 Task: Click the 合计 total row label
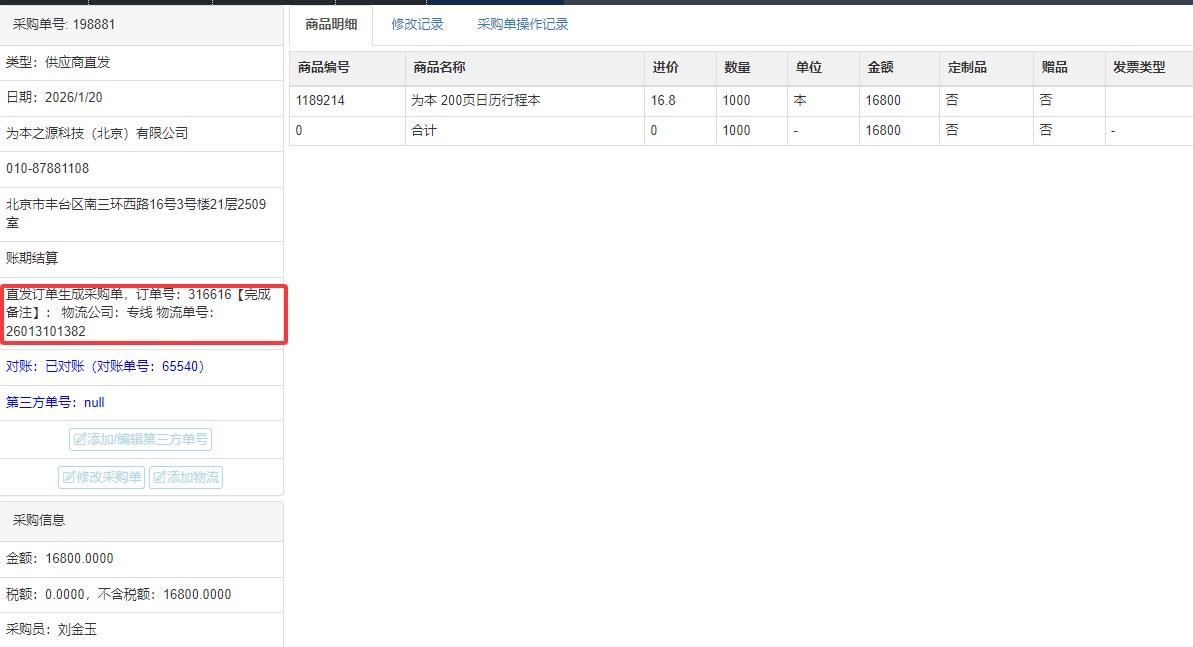point(424,131)
